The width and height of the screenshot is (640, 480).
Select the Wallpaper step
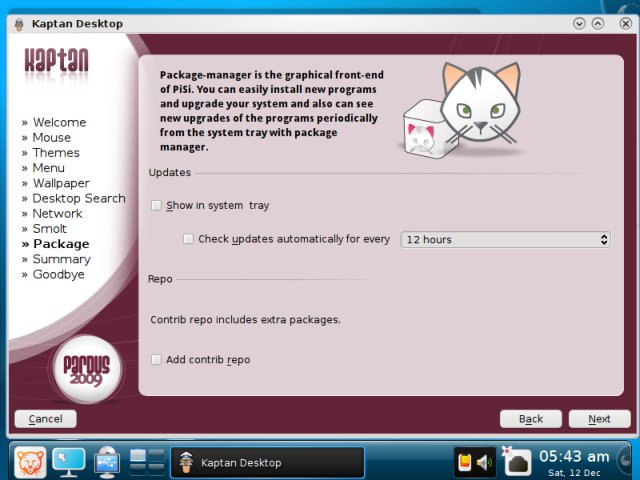61,183
